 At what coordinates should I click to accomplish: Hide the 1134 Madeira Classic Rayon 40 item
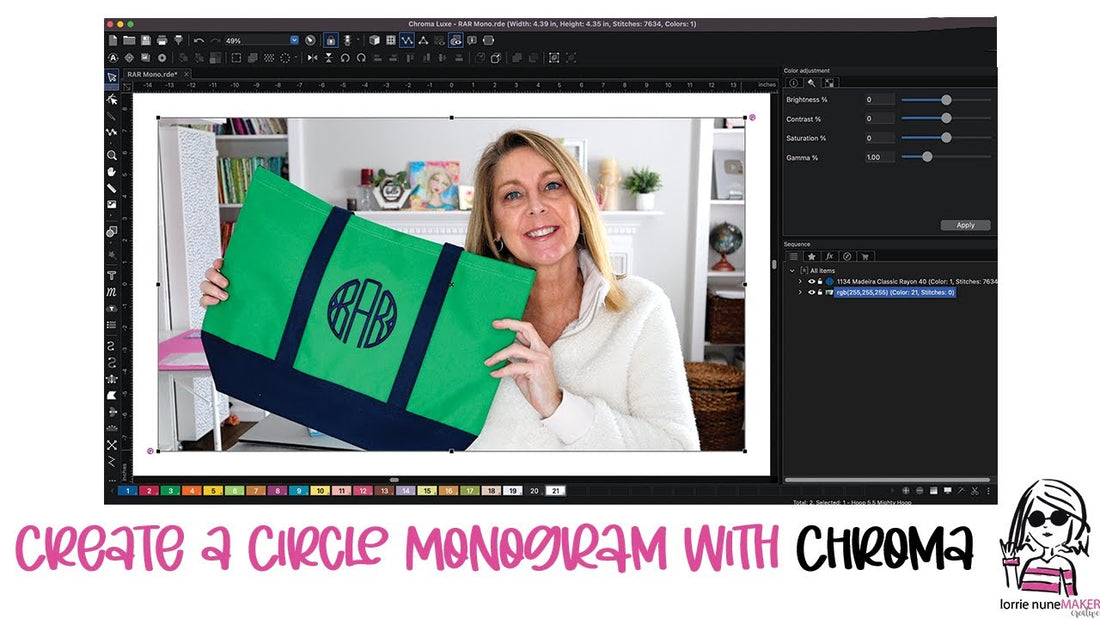pyautogui.click(x=812, y=281)
